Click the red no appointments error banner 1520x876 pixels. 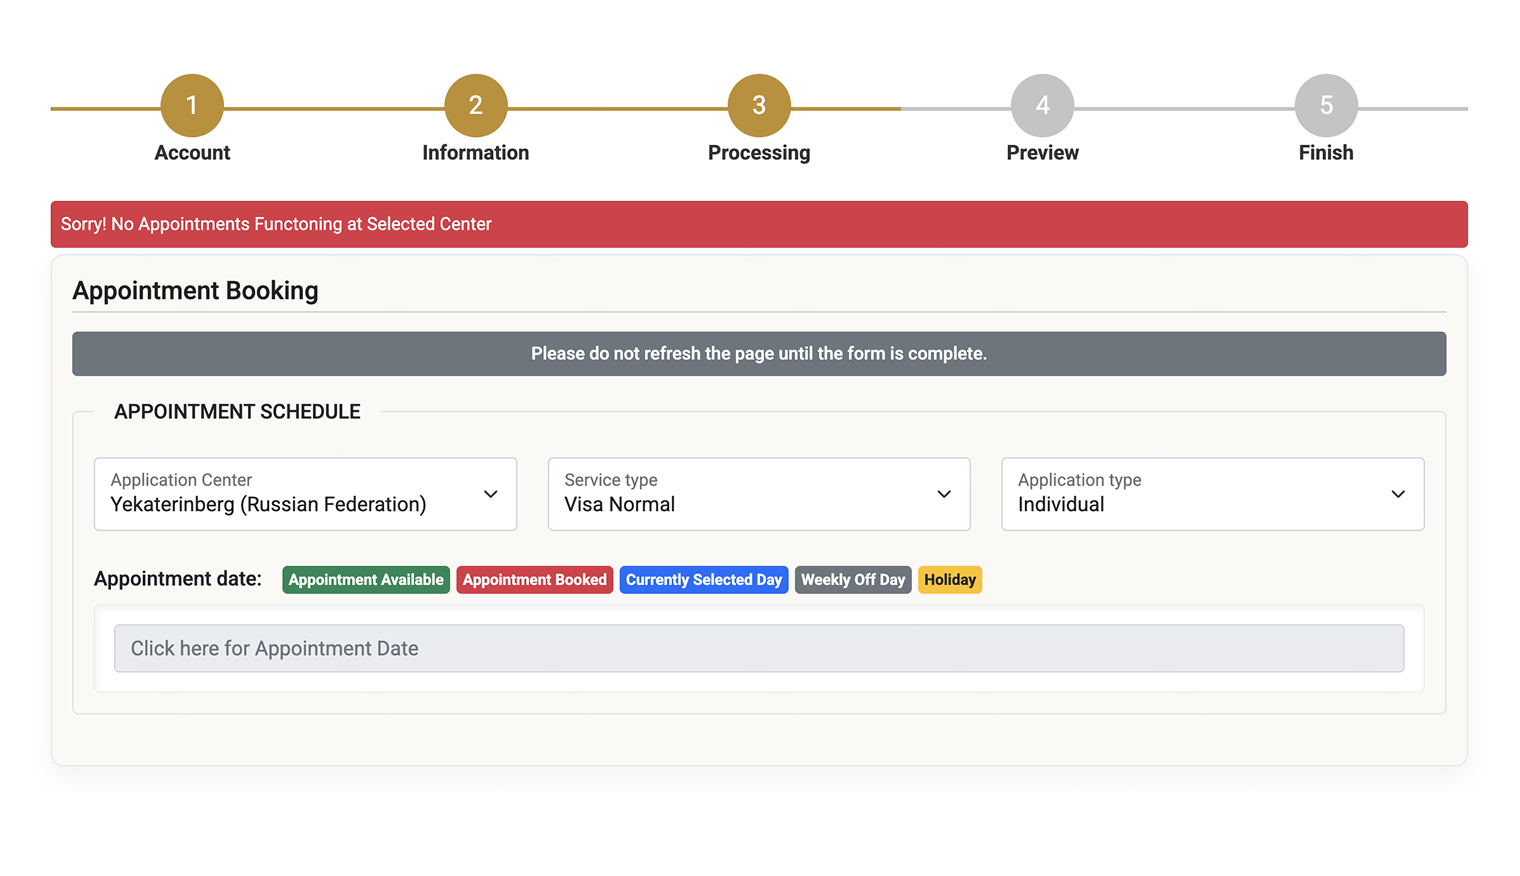(759, 224)
